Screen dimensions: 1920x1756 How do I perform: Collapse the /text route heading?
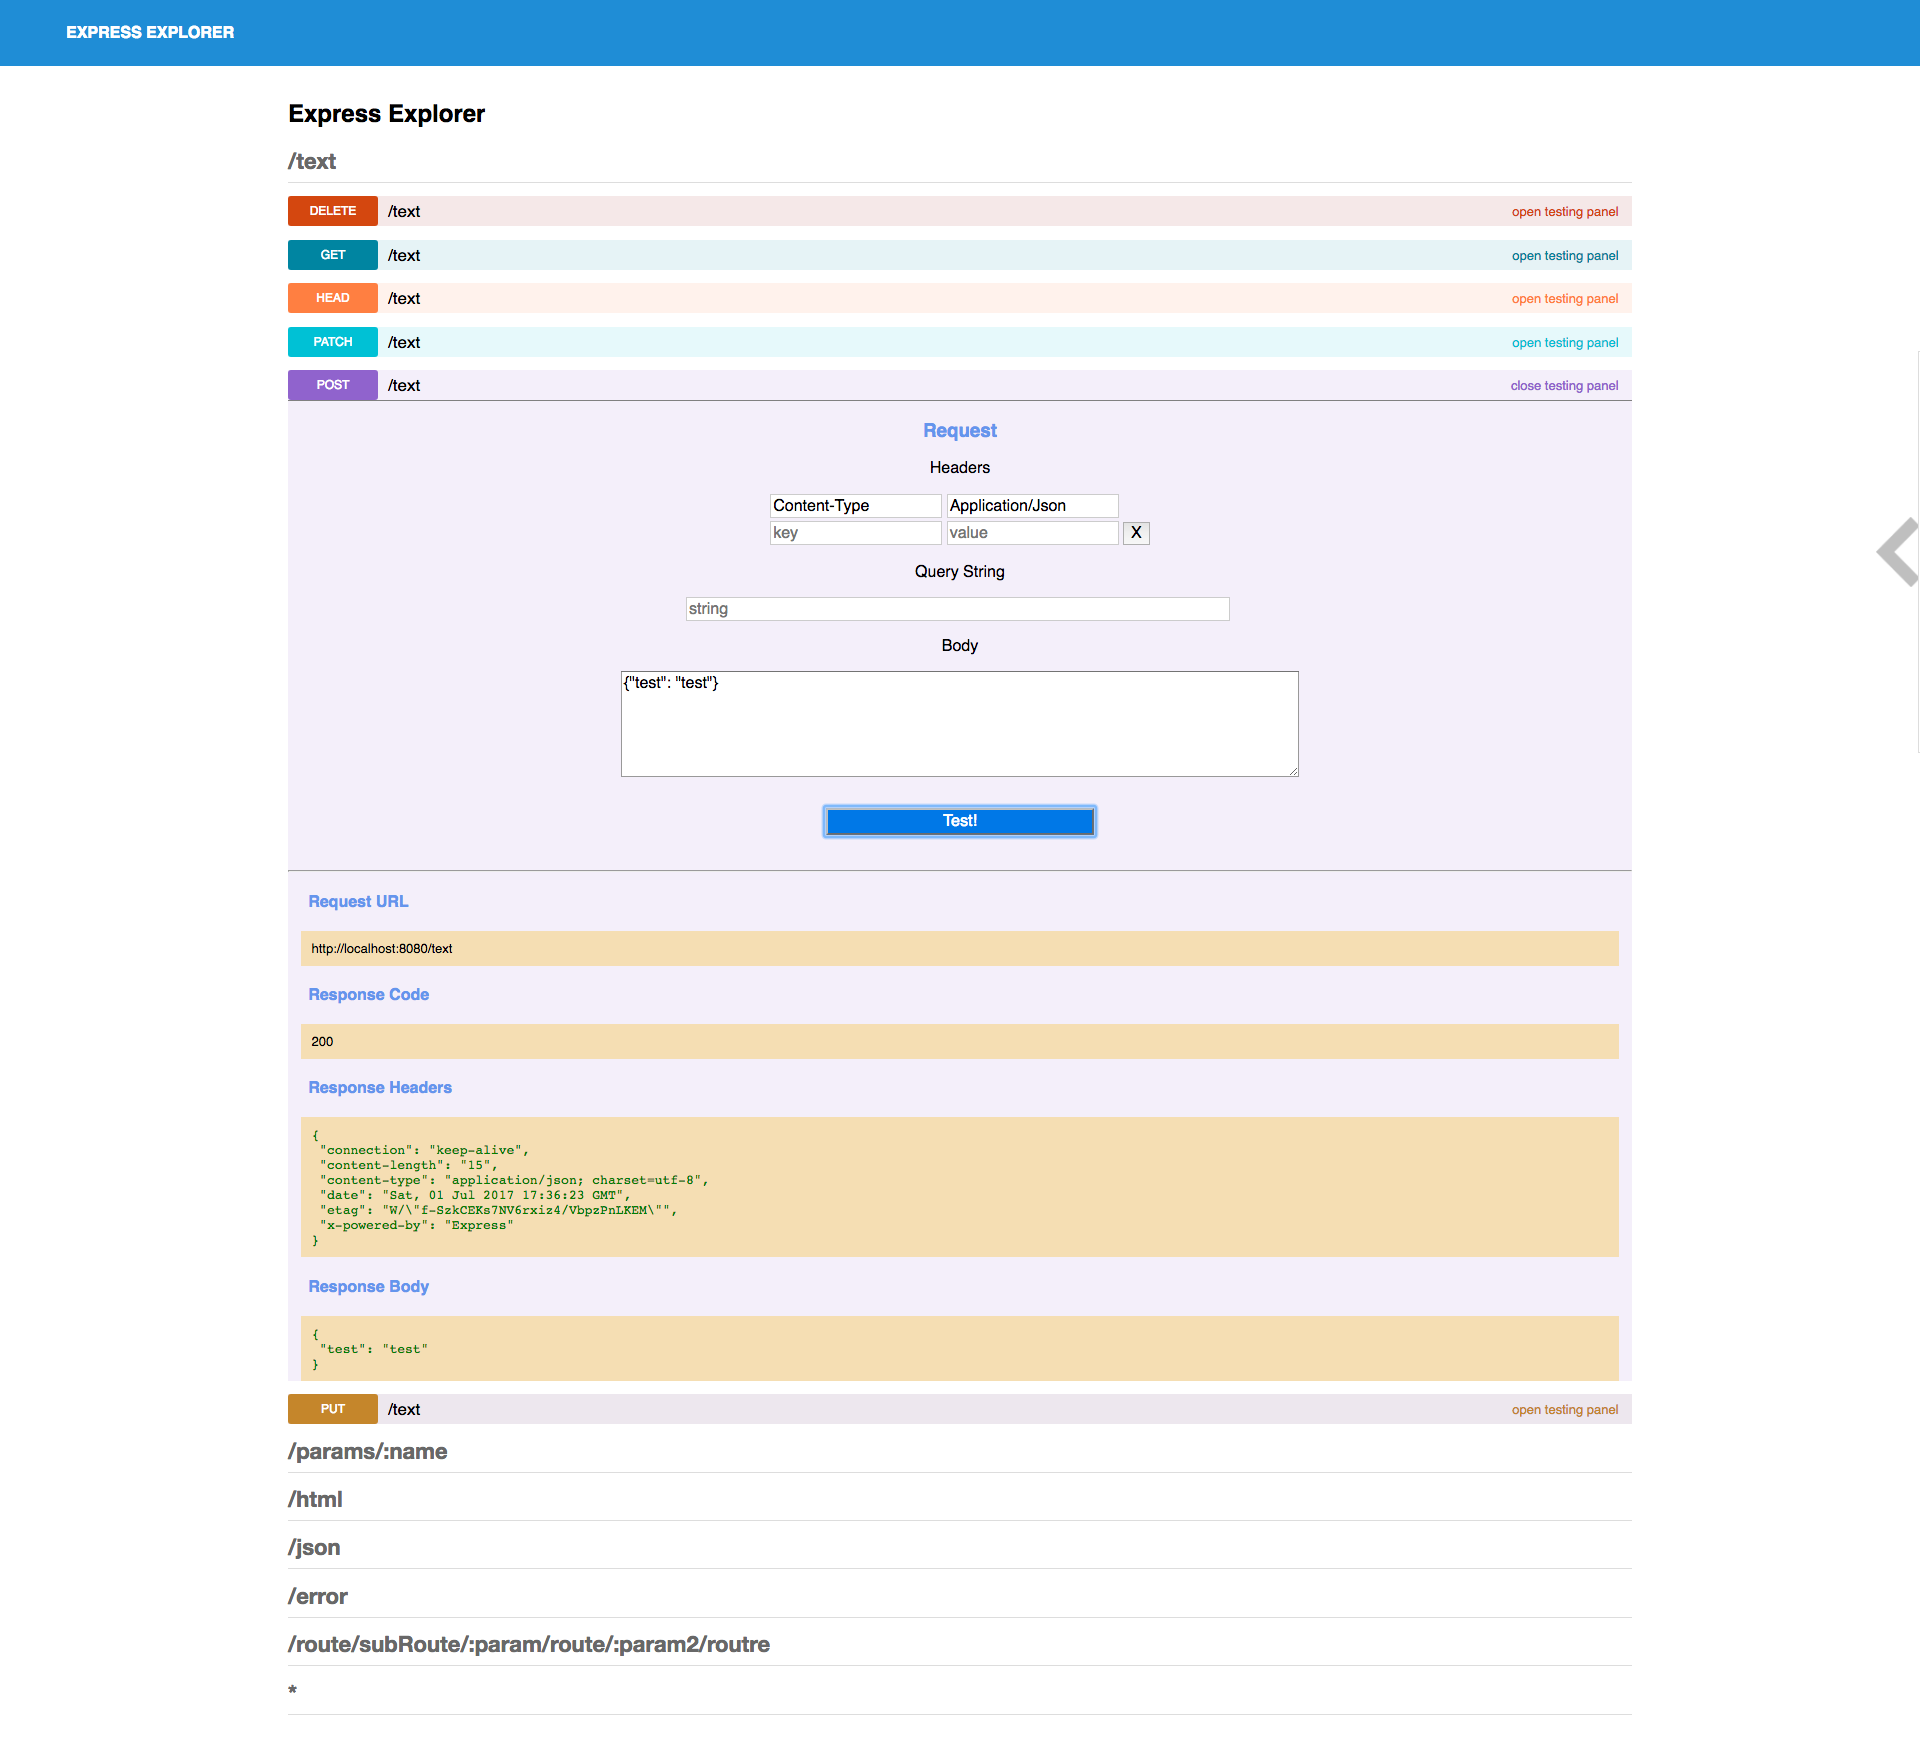coord(312,162)
